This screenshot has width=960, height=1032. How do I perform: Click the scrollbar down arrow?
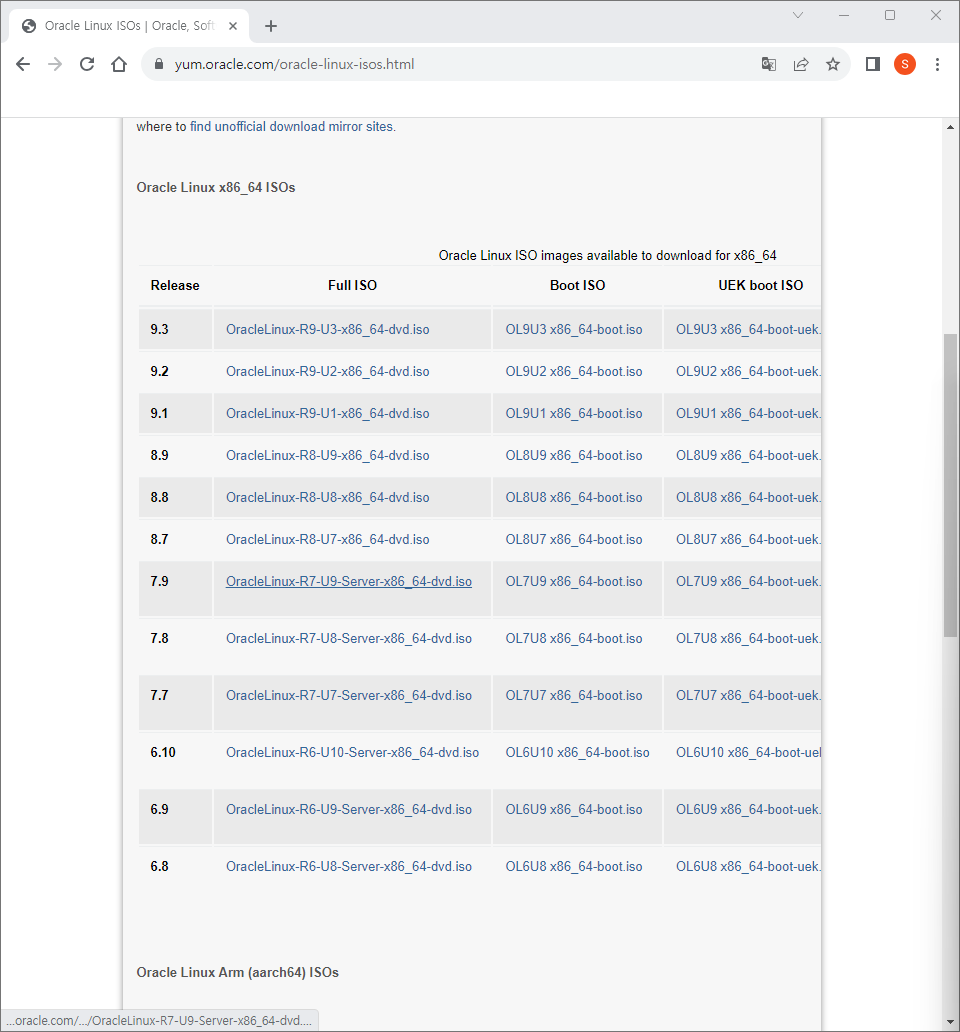[950, 1022]
